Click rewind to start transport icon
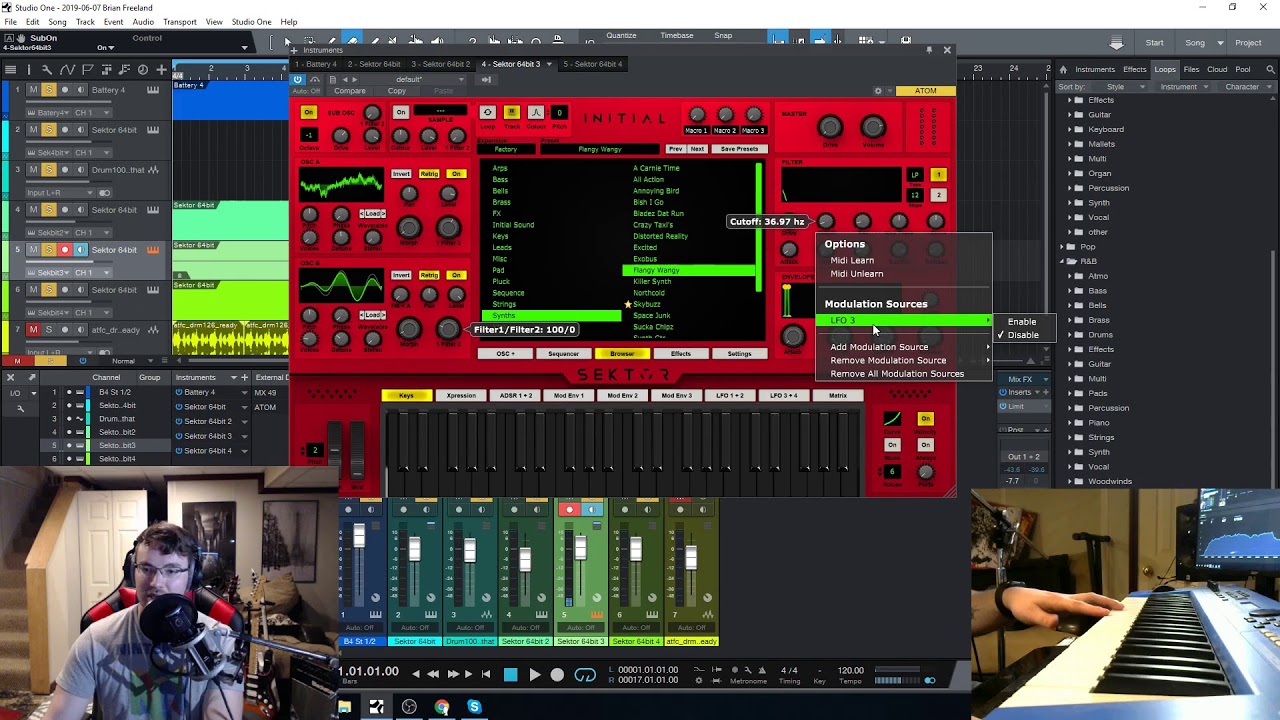Screen dimensions: 1280x720 click(x=486, y=675)
